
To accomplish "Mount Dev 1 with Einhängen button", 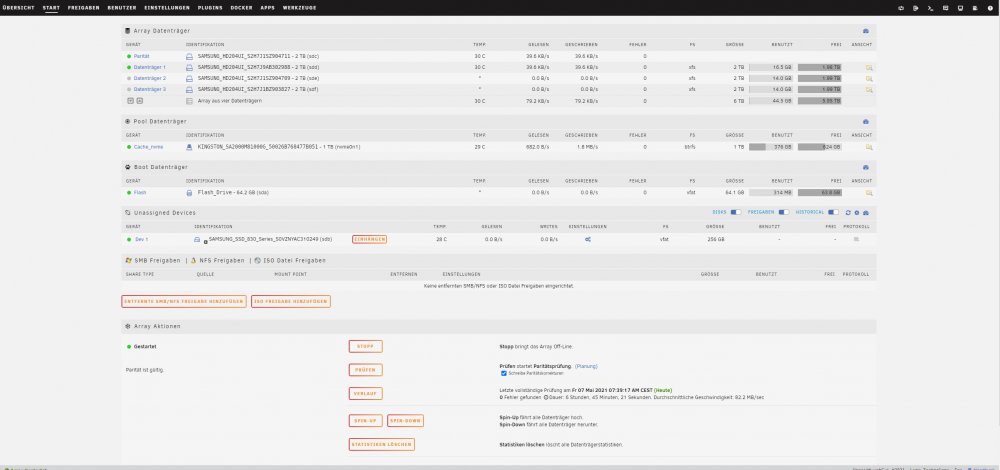I will pos(369,239).
